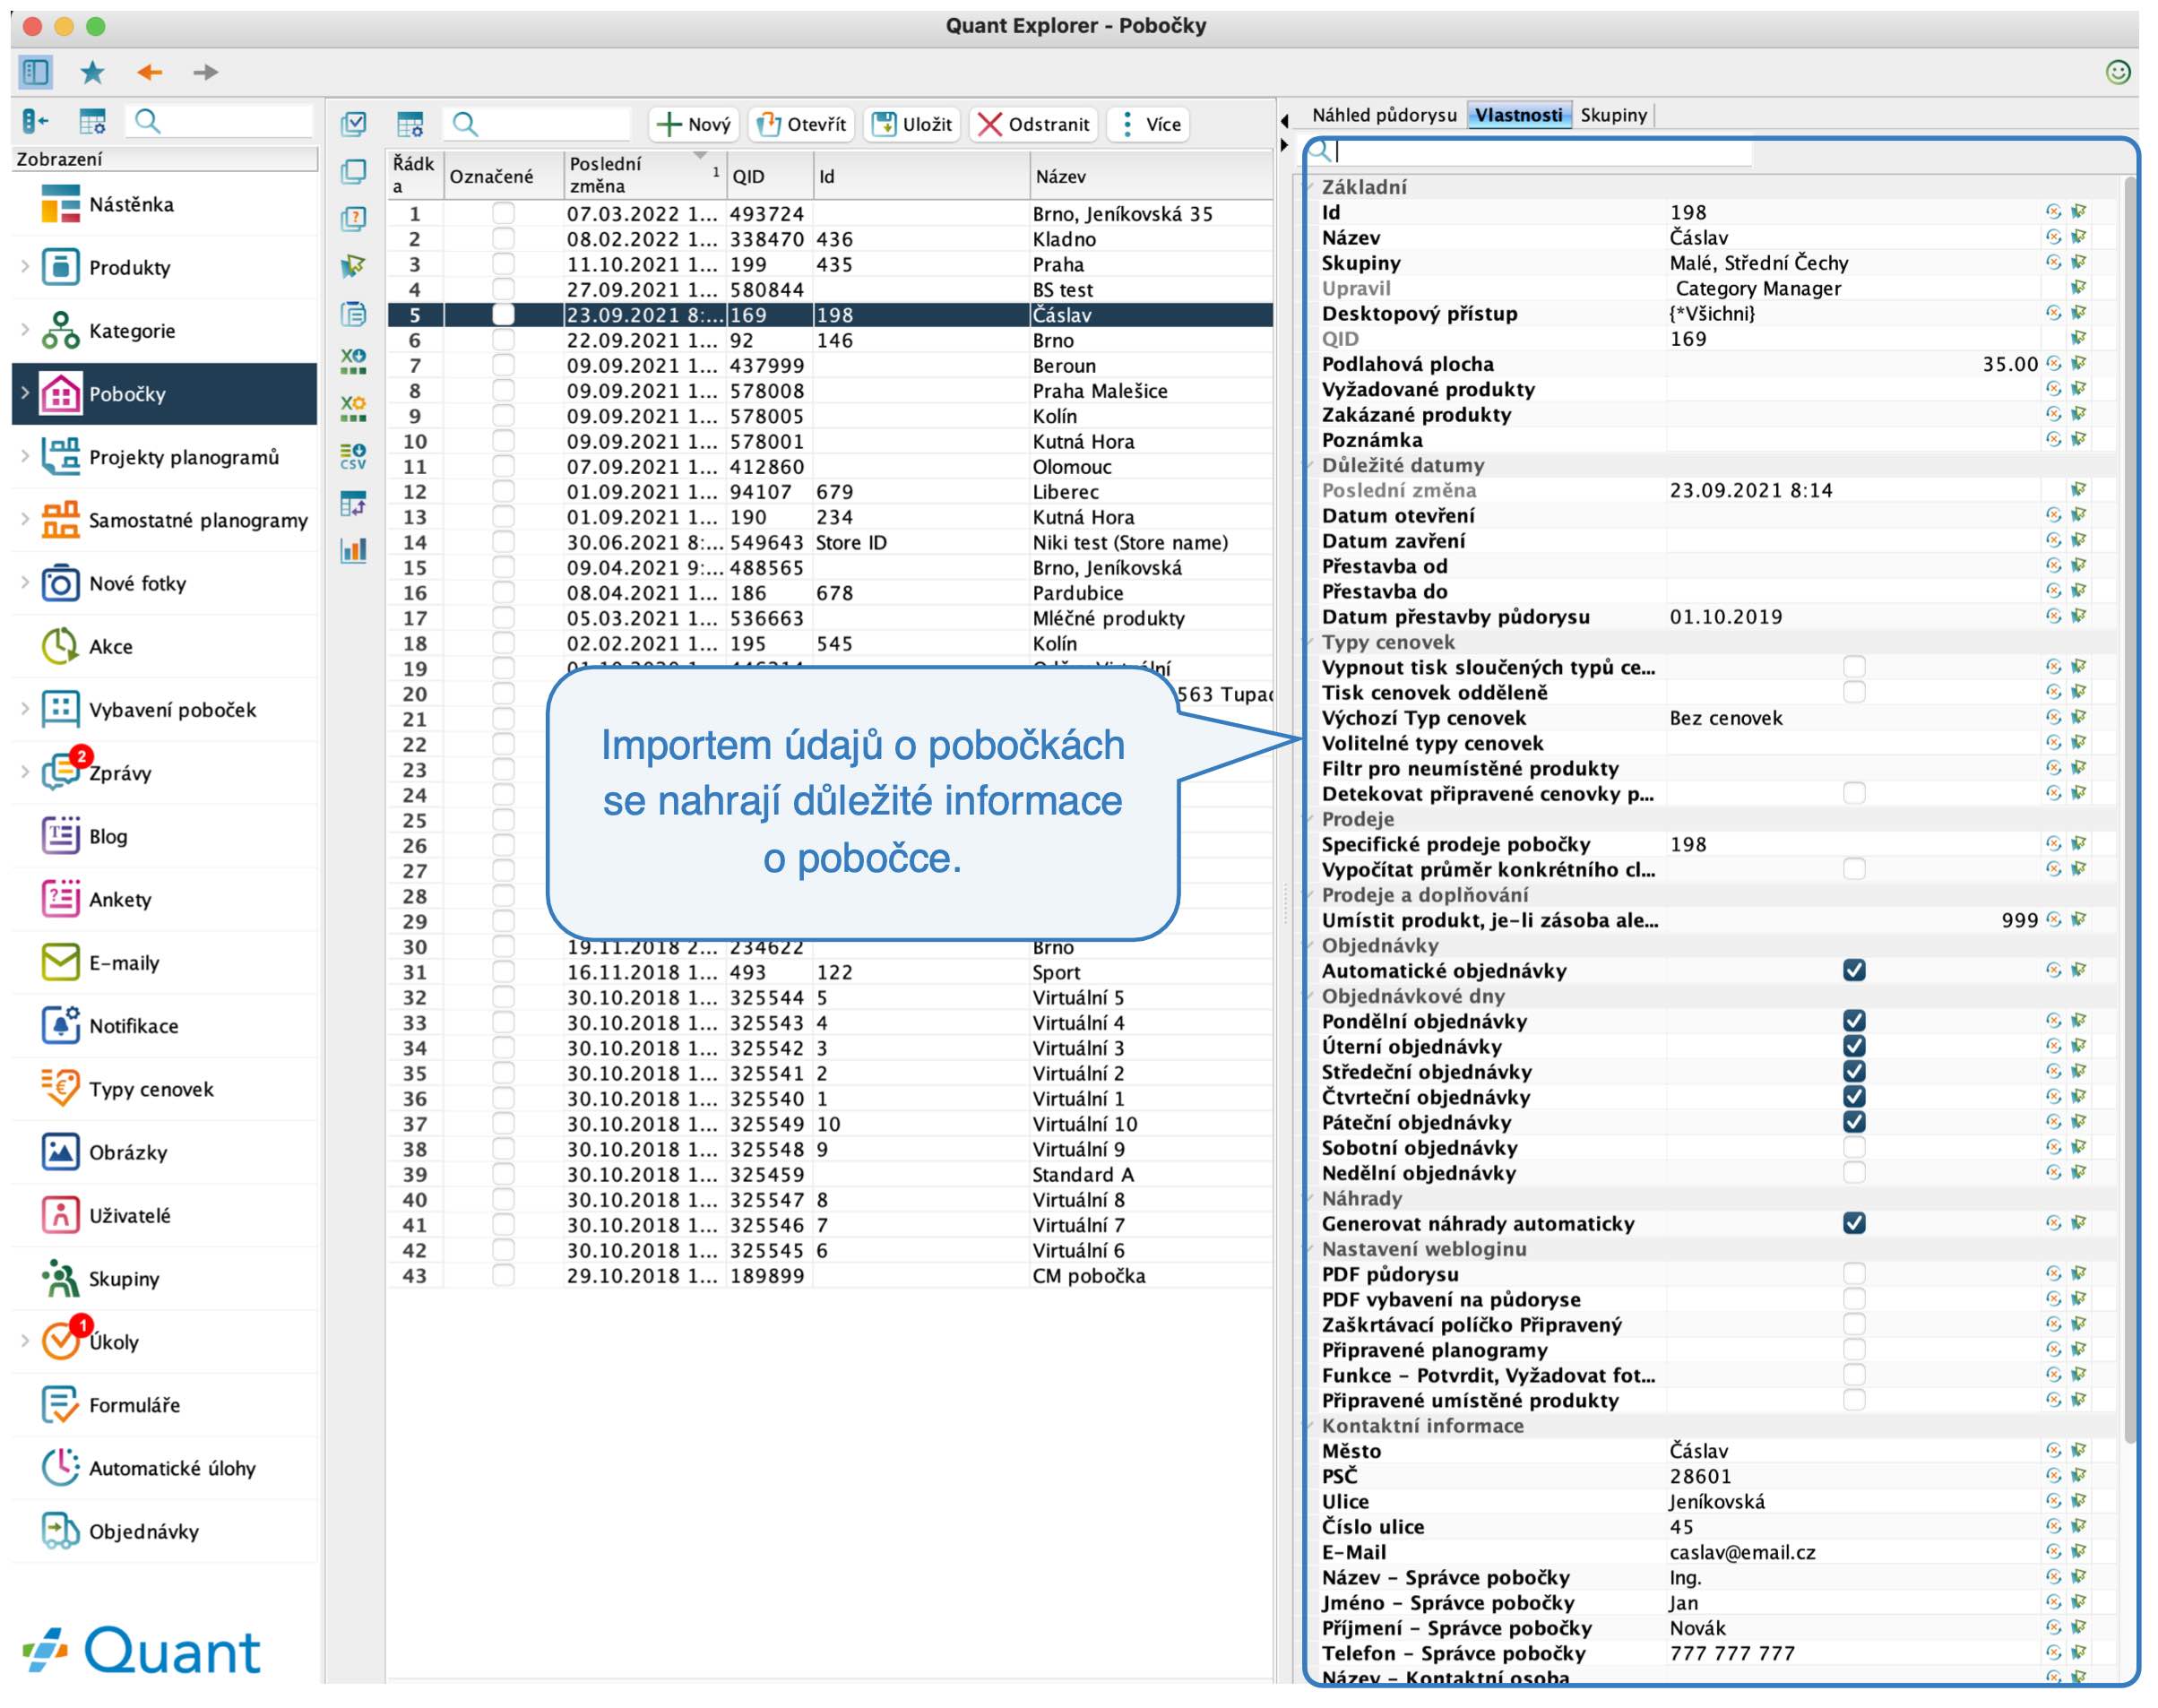The image size is (2158, 1708).
Task: Enable Tisk cenovek odděleně checkbox
Action: [x=1853, y=692]
